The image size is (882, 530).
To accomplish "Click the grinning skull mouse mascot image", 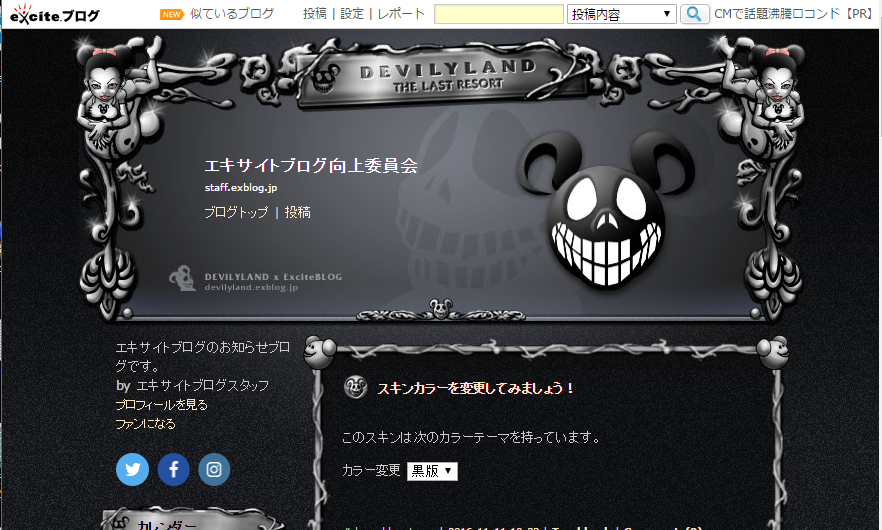I will pyautogui.click(x=608, y=211).
